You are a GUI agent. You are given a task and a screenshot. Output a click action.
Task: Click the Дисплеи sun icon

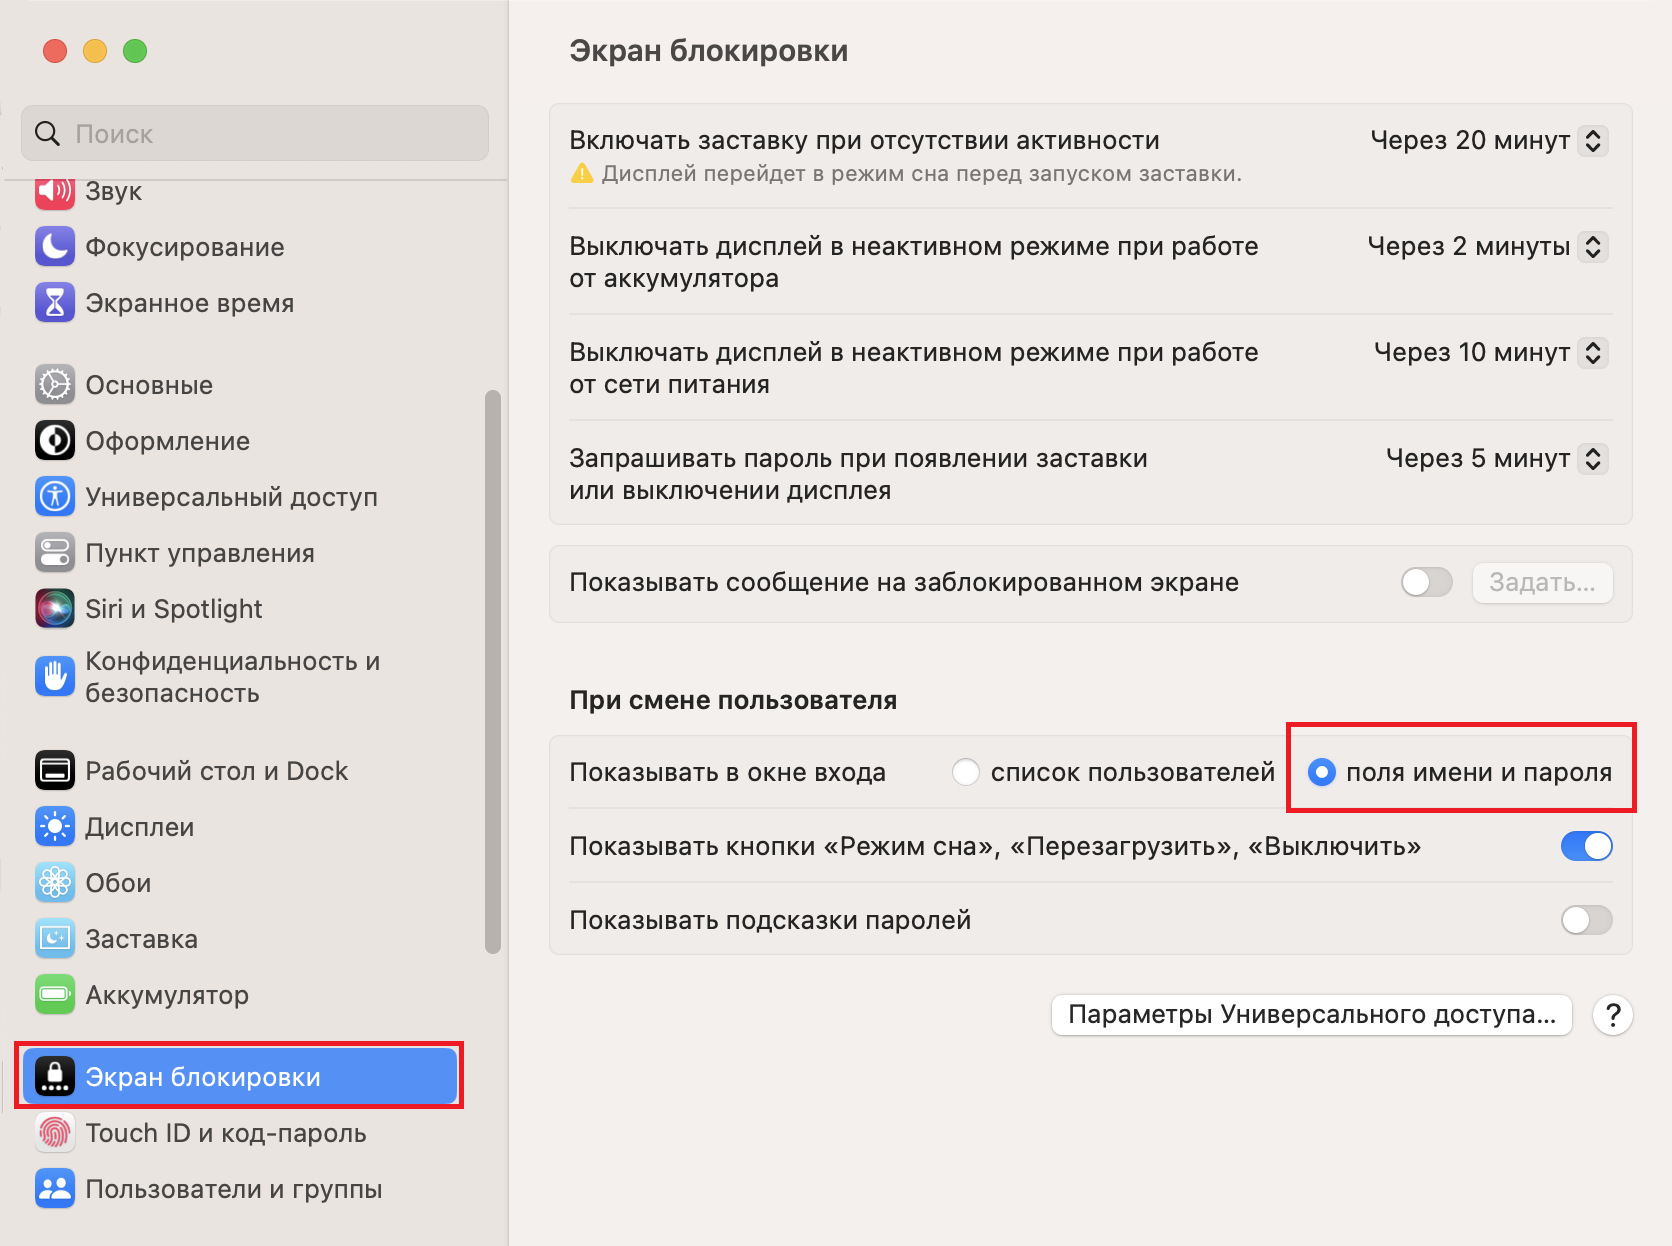[55, 826]
